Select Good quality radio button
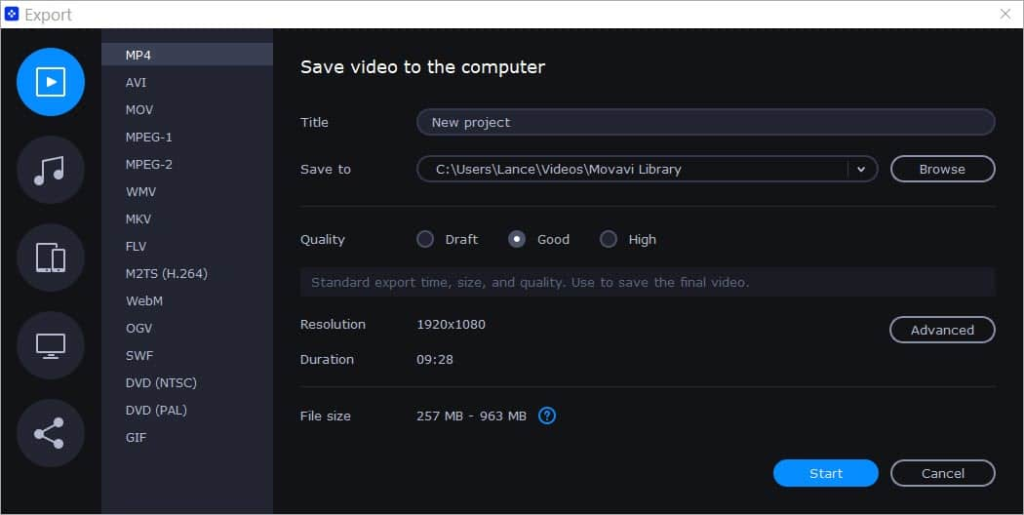 [x=517, y=240]
